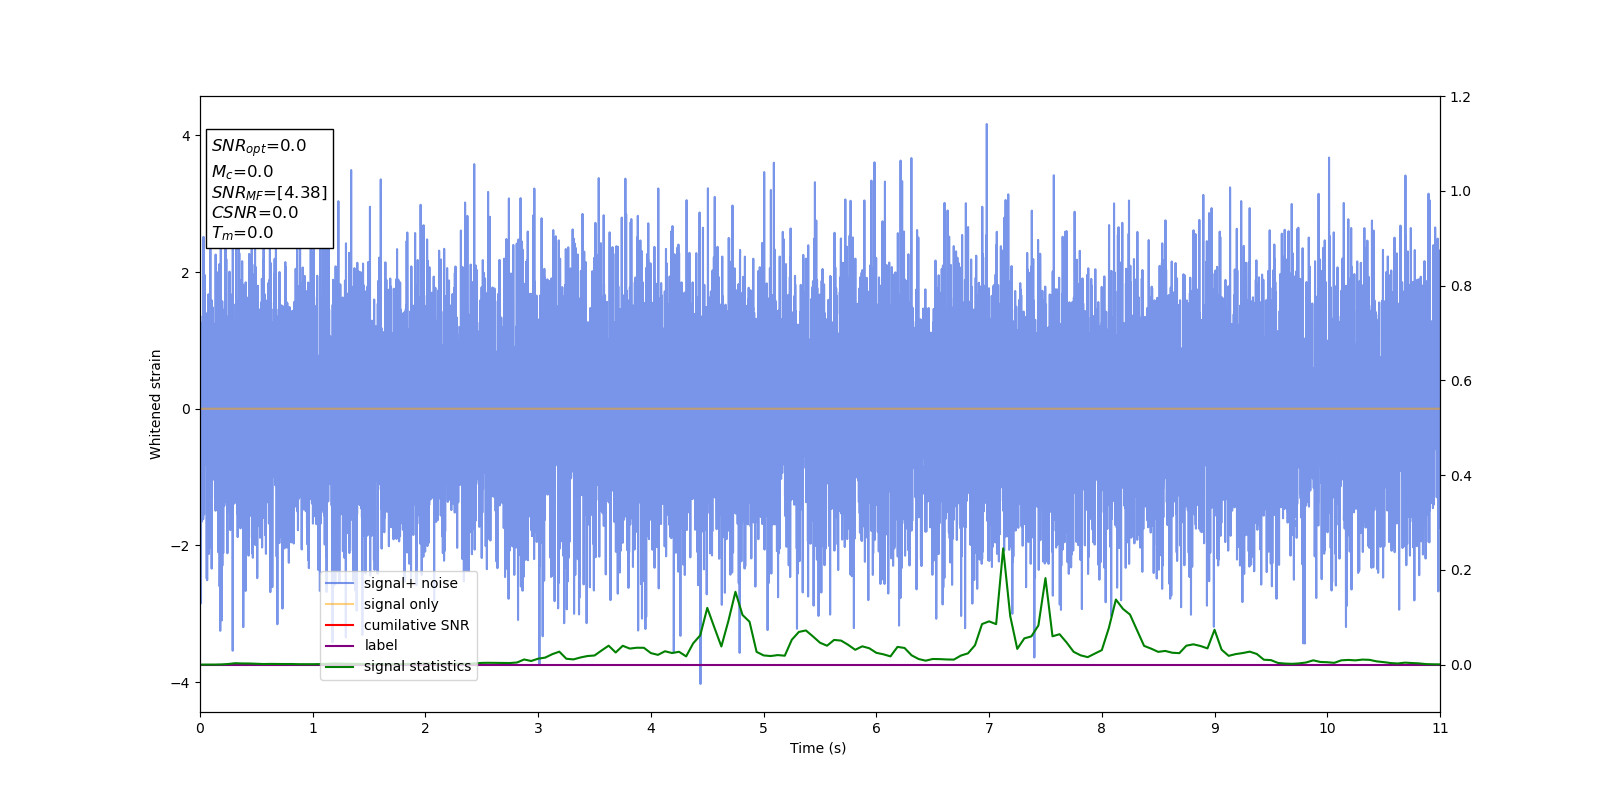
Task: Click the left y-axis tick label −4
Action: pyautogui.click(x=179, y=683)
